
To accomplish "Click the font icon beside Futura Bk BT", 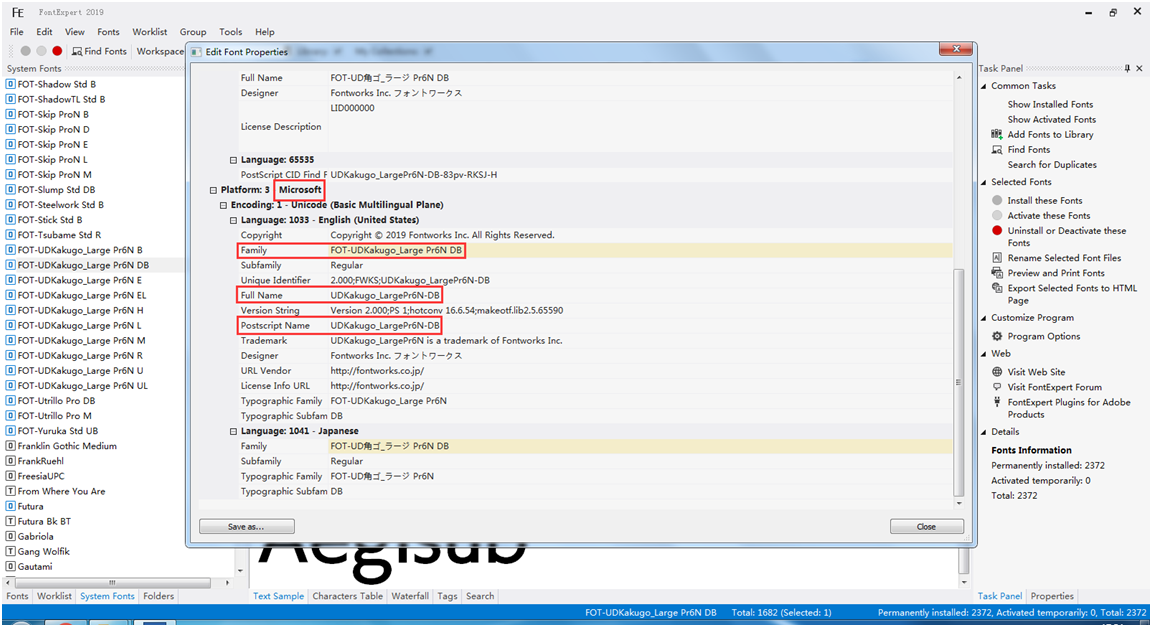I will click(x=10, y=521).
